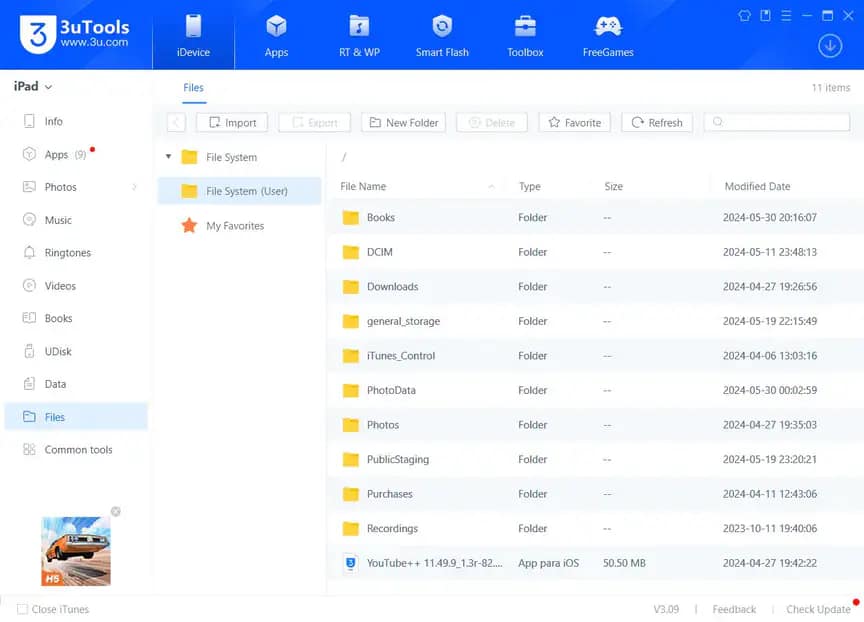Open the RT & WP section
864x622 pixels.
pyautogui.click(x=359, y=33)
